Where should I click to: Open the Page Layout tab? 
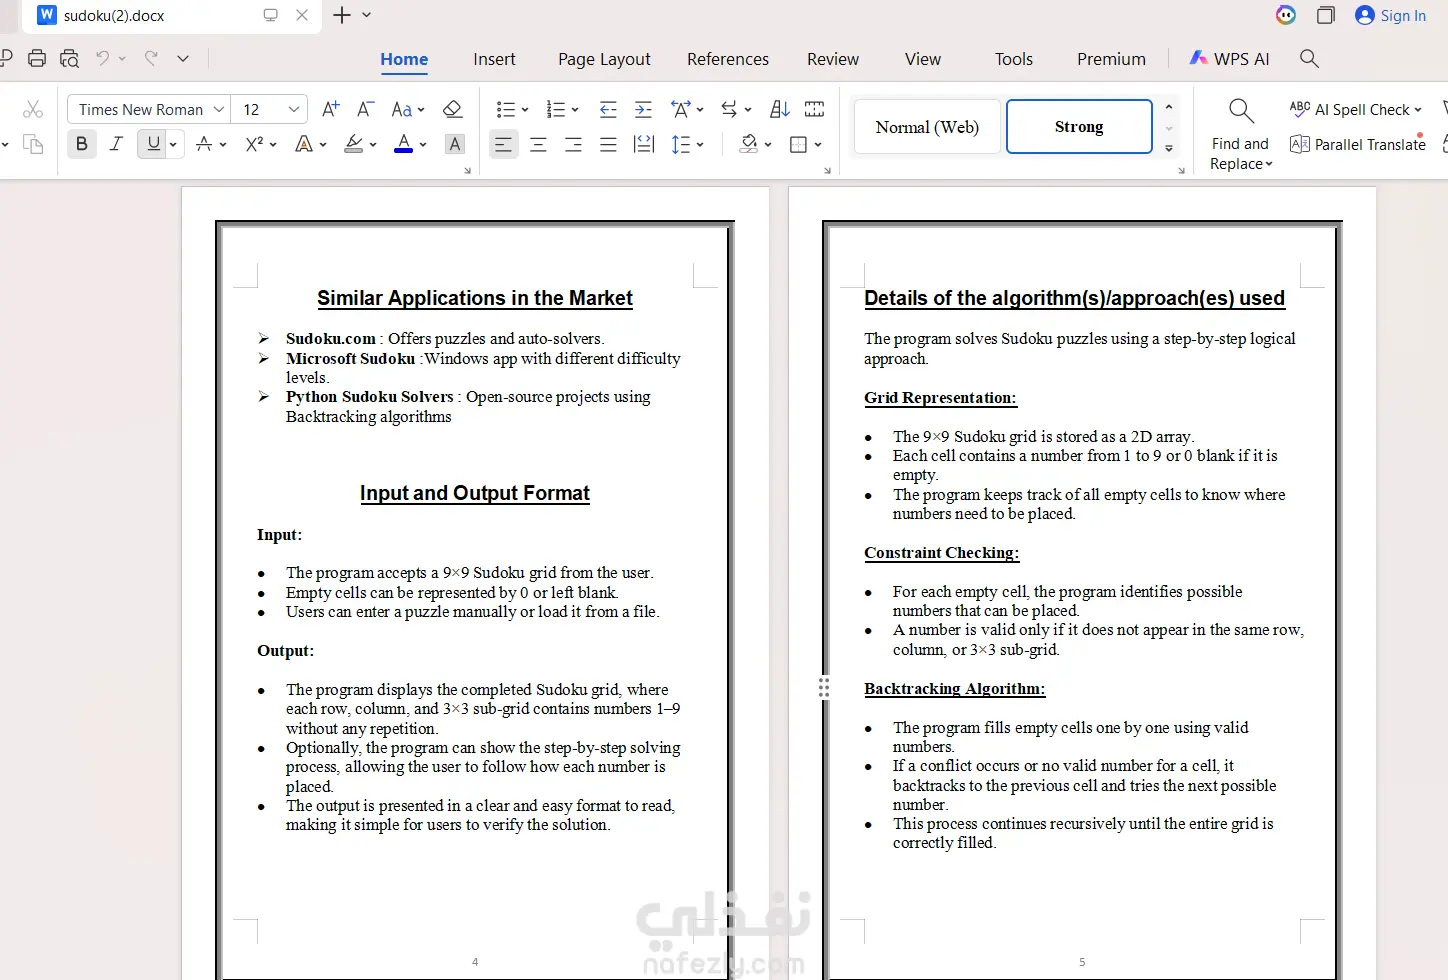604,59
